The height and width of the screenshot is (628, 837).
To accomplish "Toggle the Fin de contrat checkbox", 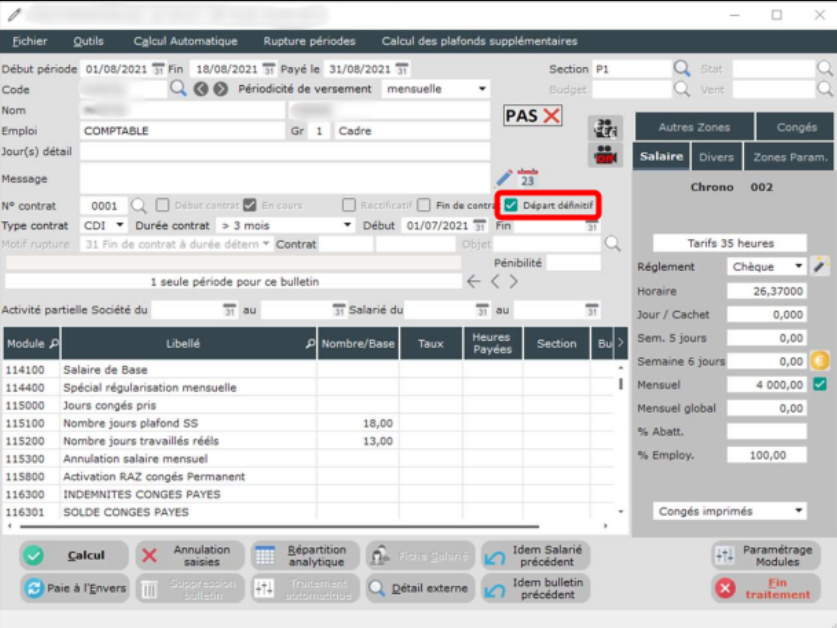I will click(424, 205).
